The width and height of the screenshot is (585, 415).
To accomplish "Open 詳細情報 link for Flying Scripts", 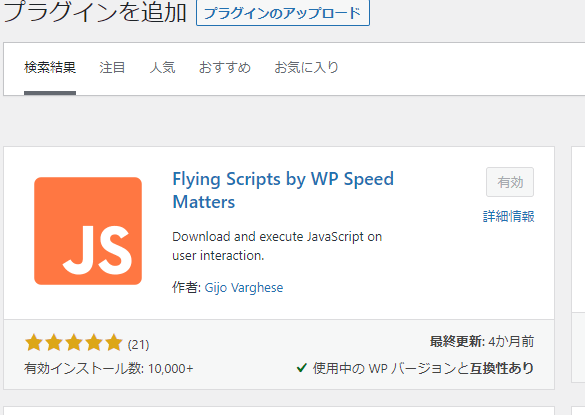I will tap(509, 216).
